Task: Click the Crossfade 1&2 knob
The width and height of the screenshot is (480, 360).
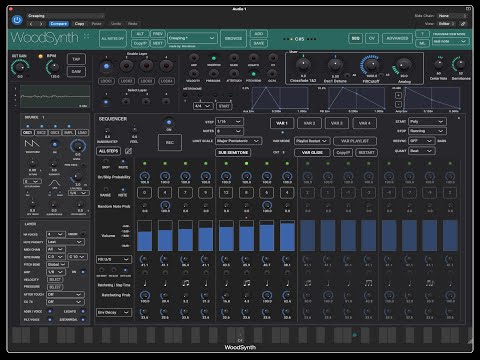Action: click(303, 65)
